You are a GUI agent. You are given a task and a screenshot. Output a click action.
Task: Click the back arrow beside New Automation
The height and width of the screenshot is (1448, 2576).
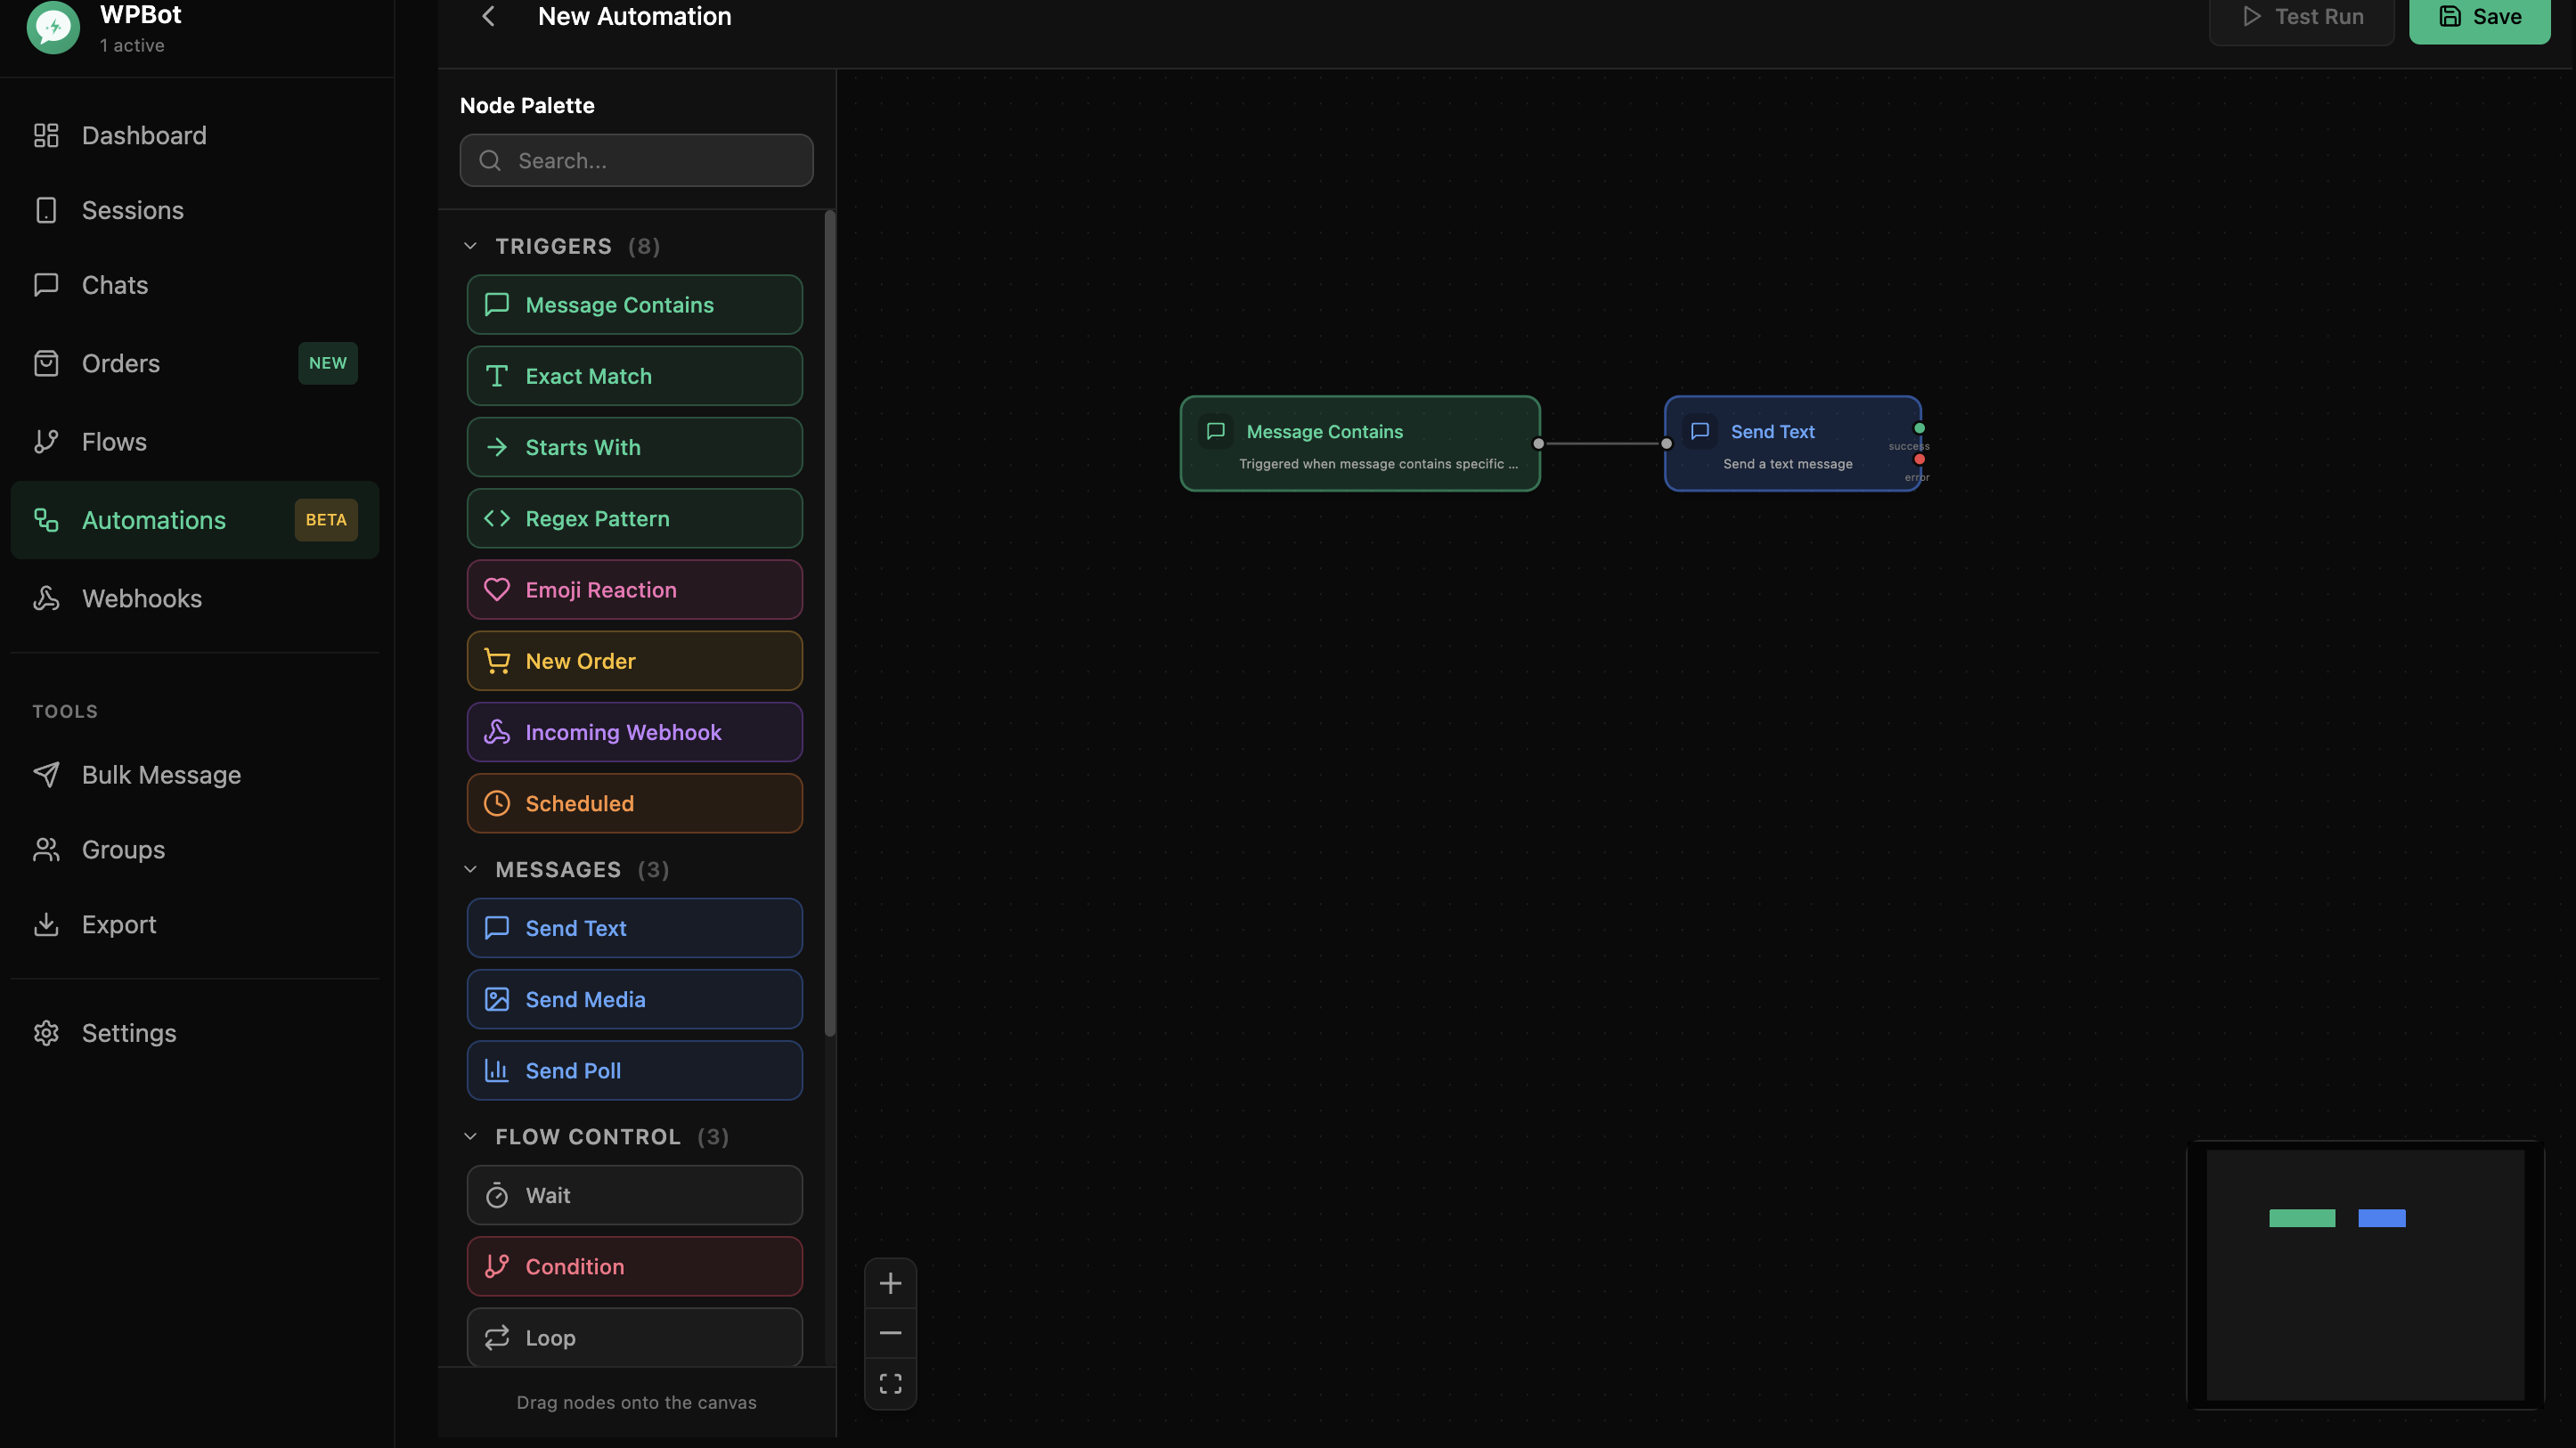pos(488,16)
